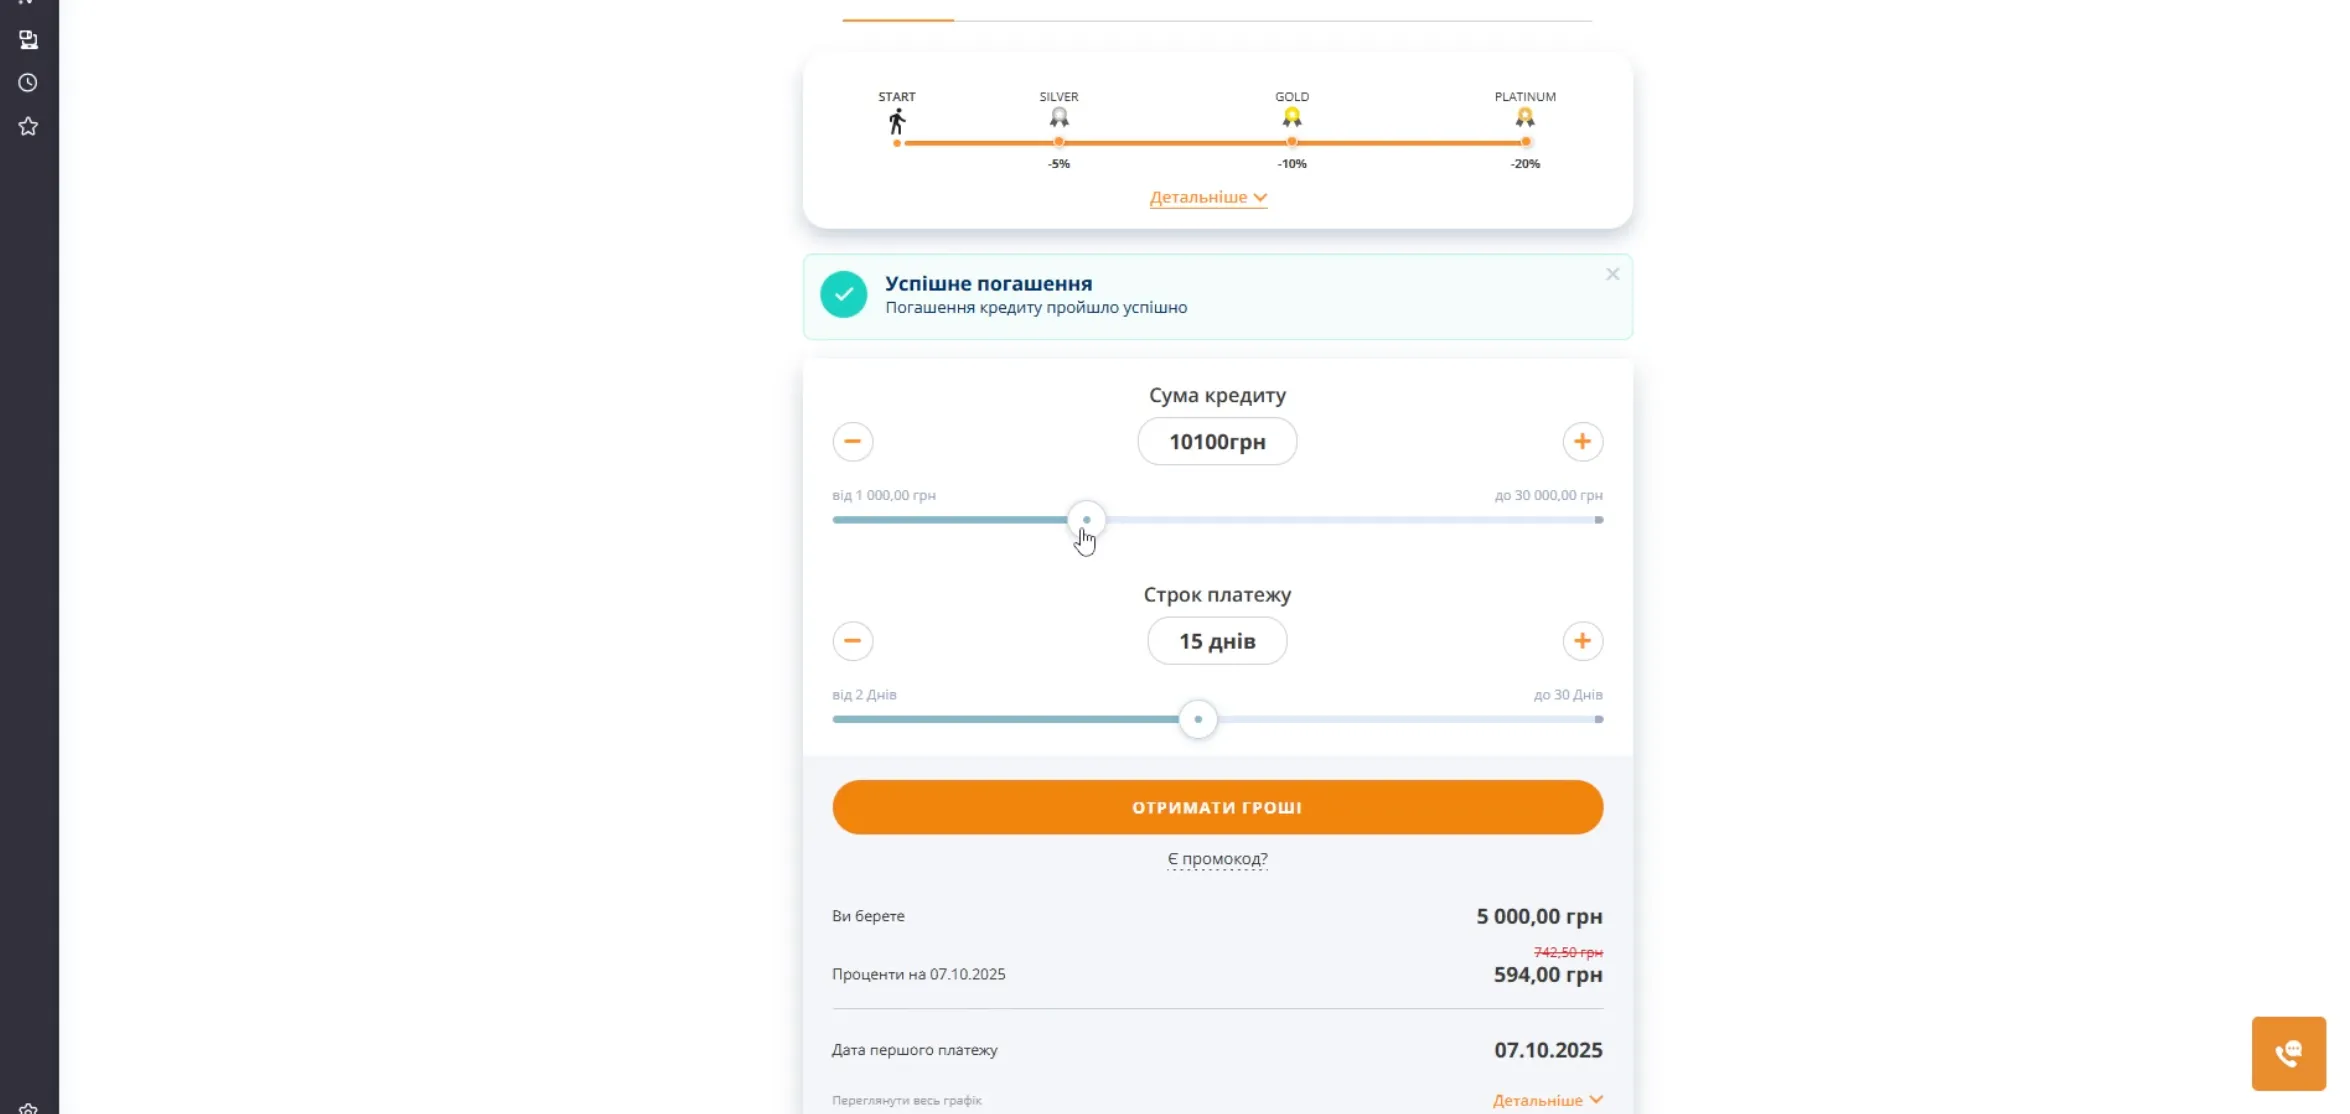
Task: Close the 'Успішне погашення' notification
Action: [x=1612, y=274]
